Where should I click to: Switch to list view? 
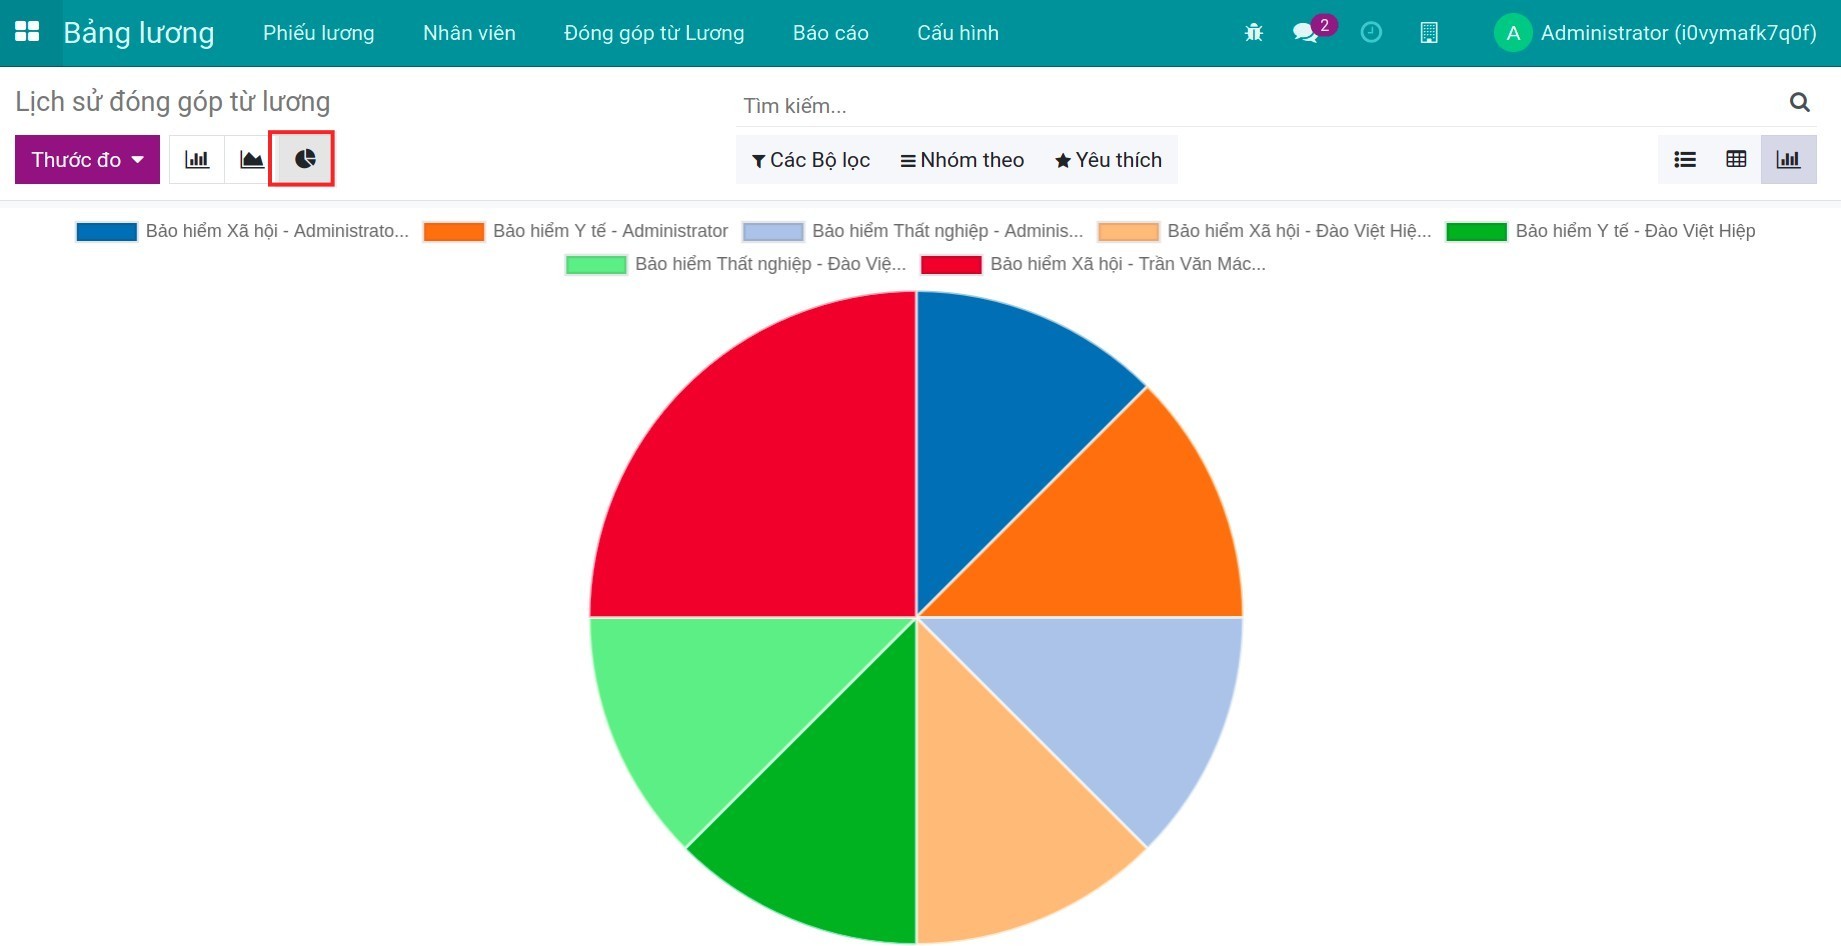point(1685,160)
